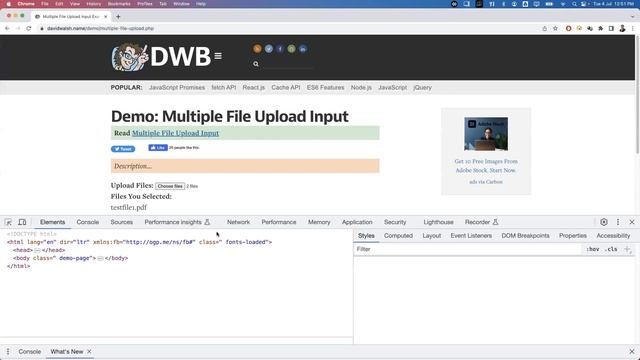The height and width of the screenshot is (360, 640).
Task: Go back in browser history
Action: (x=7, y=29)
